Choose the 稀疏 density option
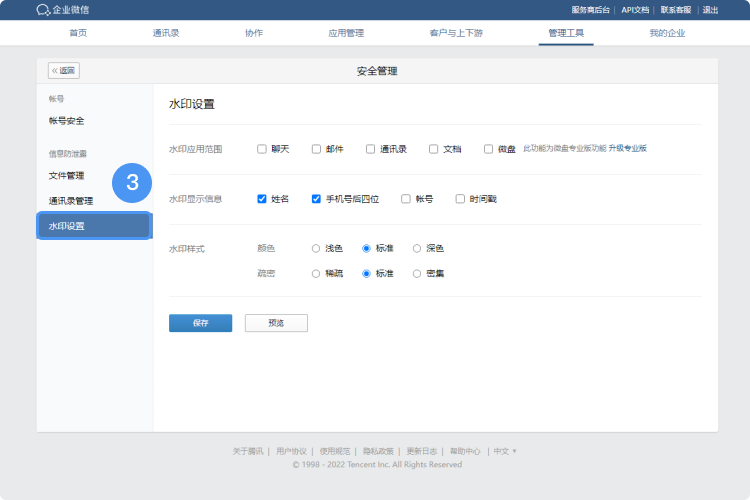The width and height of the screenshot is (750, 500). [316, 273]
